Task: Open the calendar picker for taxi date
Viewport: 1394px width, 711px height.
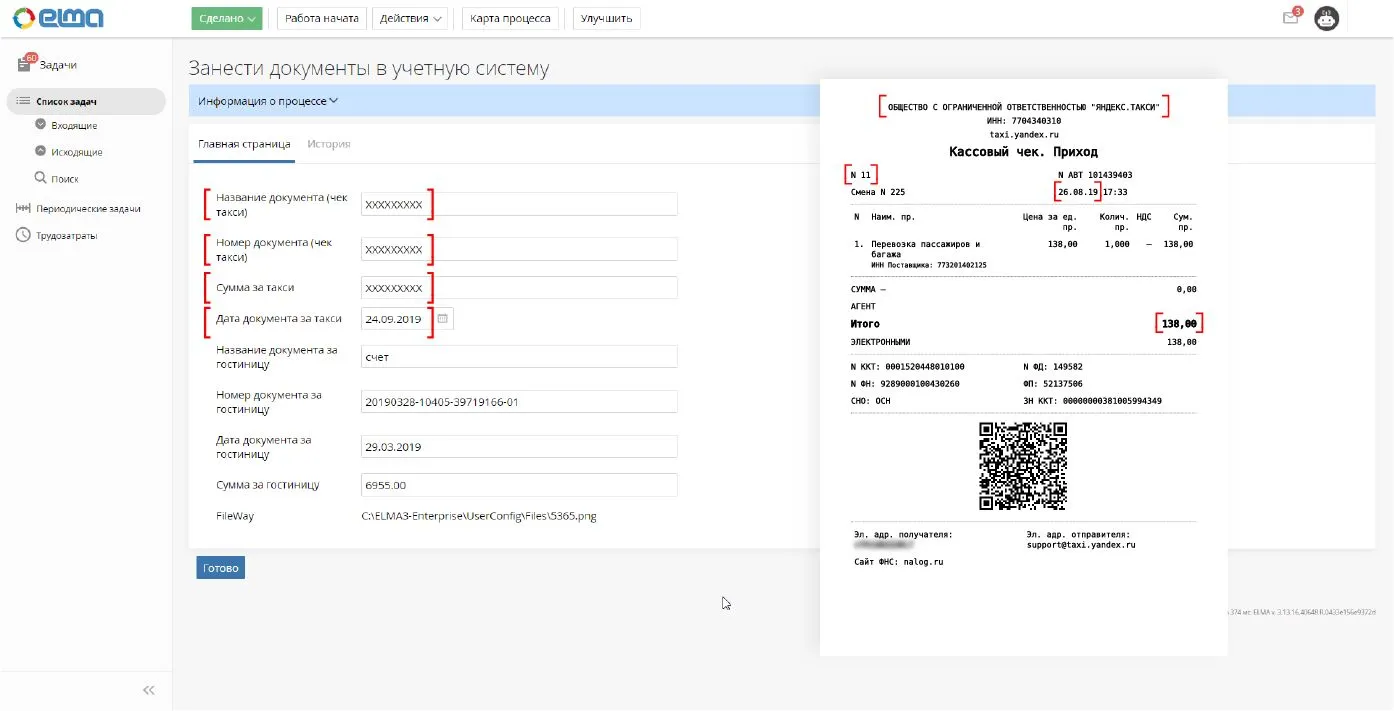Action: tap(443, 318)
